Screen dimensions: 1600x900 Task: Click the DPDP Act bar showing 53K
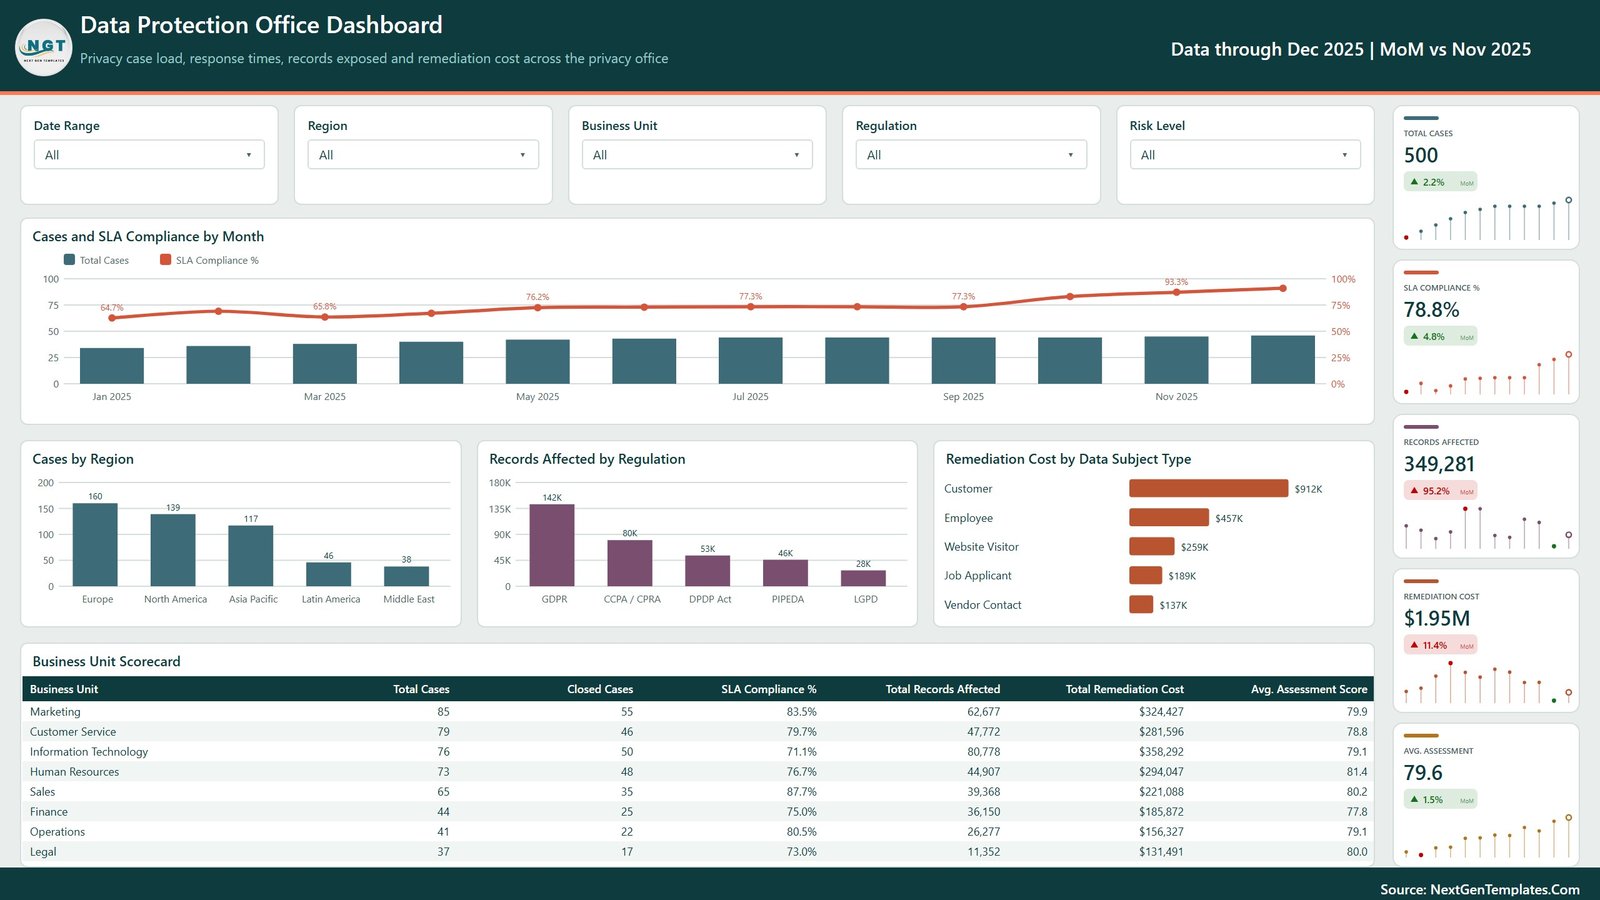coord(708,571)
